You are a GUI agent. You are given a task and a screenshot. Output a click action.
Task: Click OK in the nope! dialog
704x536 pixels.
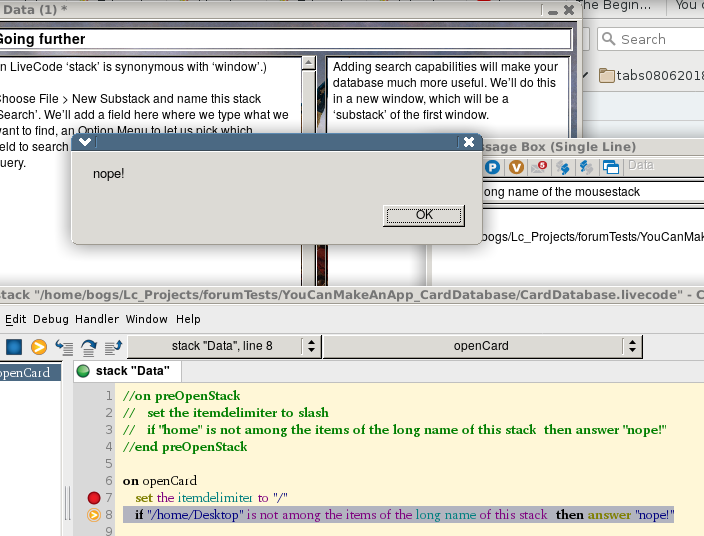click(424, 215)
